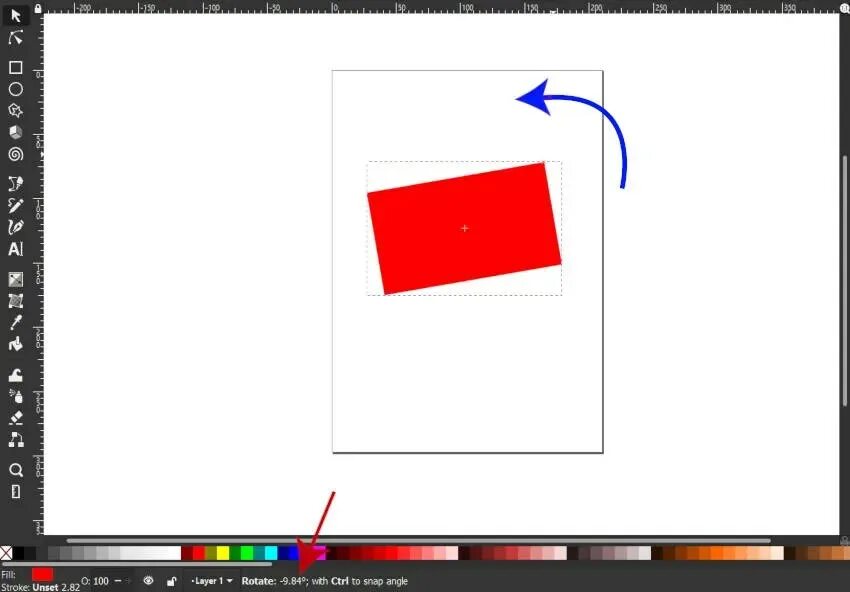
Task: Click the opacity value field showing 100
Action: [101, 581]
